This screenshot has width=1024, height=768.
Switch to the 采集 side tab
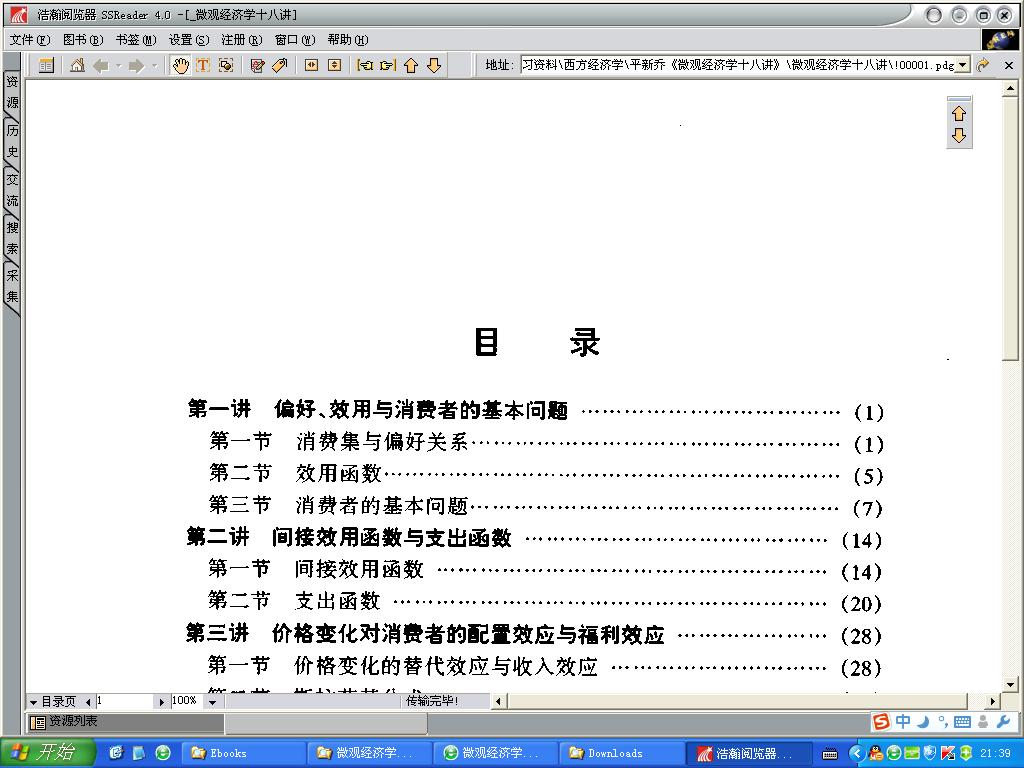[x=12, y=286]
